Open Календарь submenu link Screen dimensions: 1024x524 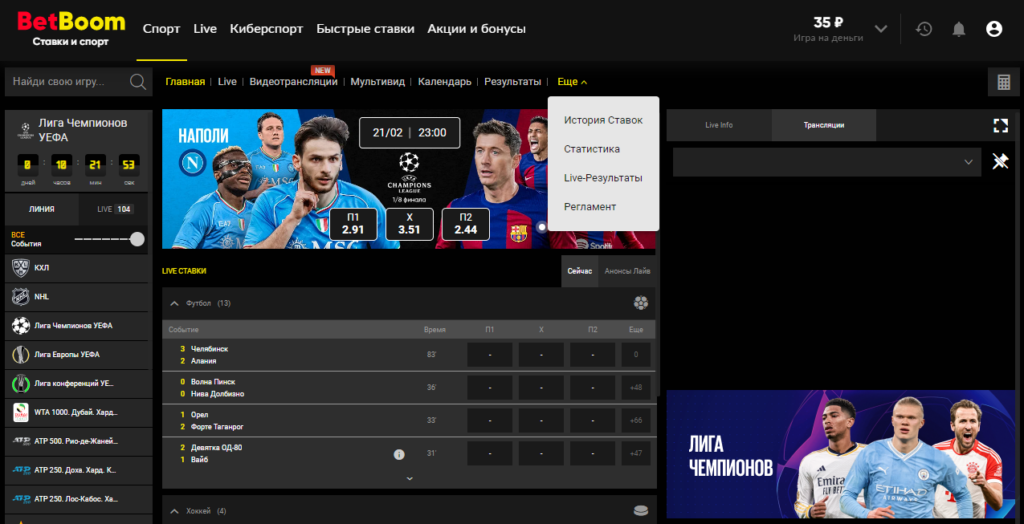point(445,82)
